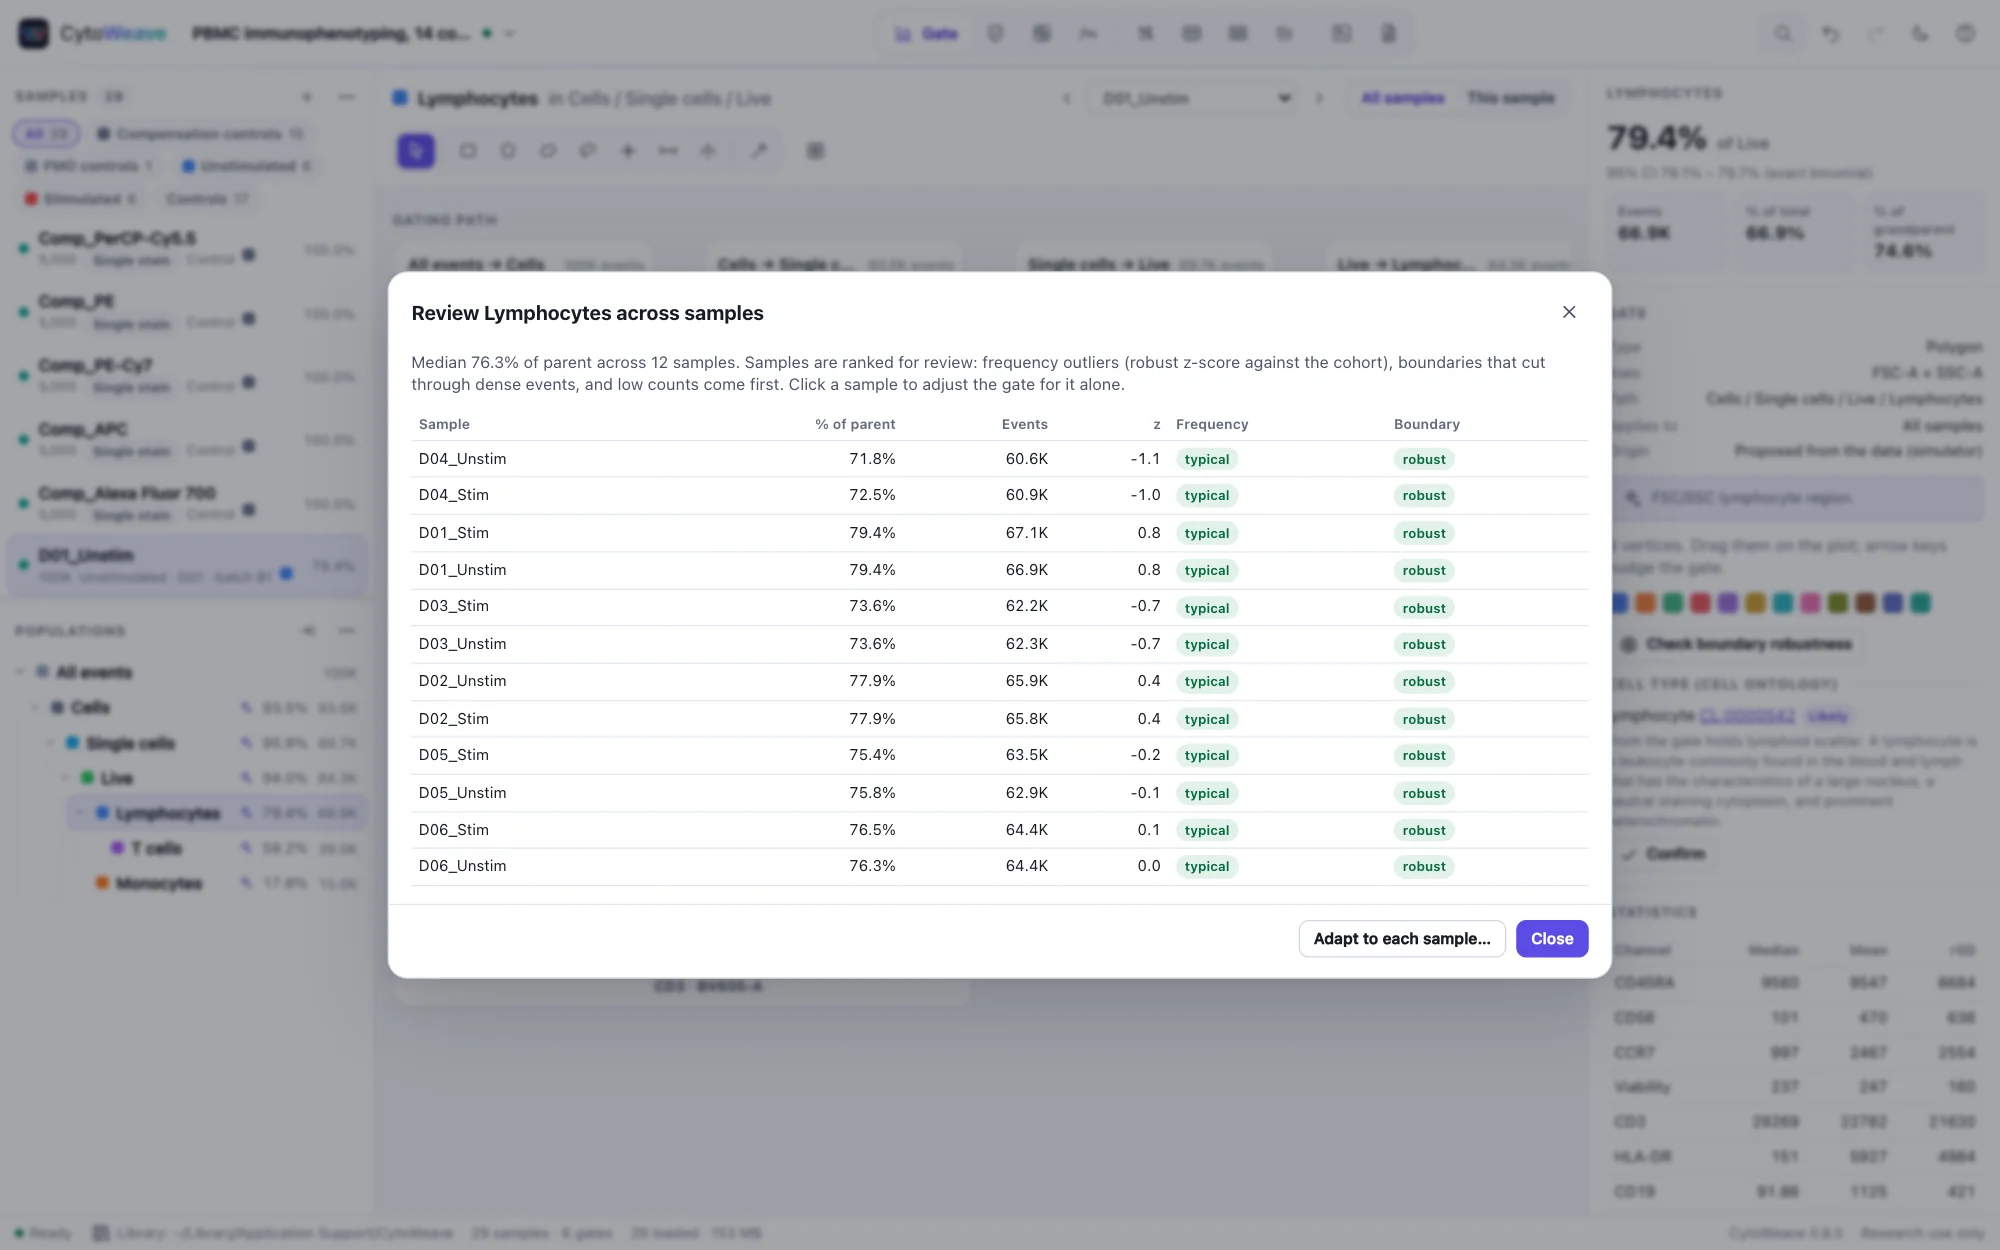
Task: Click the undo arrow icon
Action: coord(1830,34)
